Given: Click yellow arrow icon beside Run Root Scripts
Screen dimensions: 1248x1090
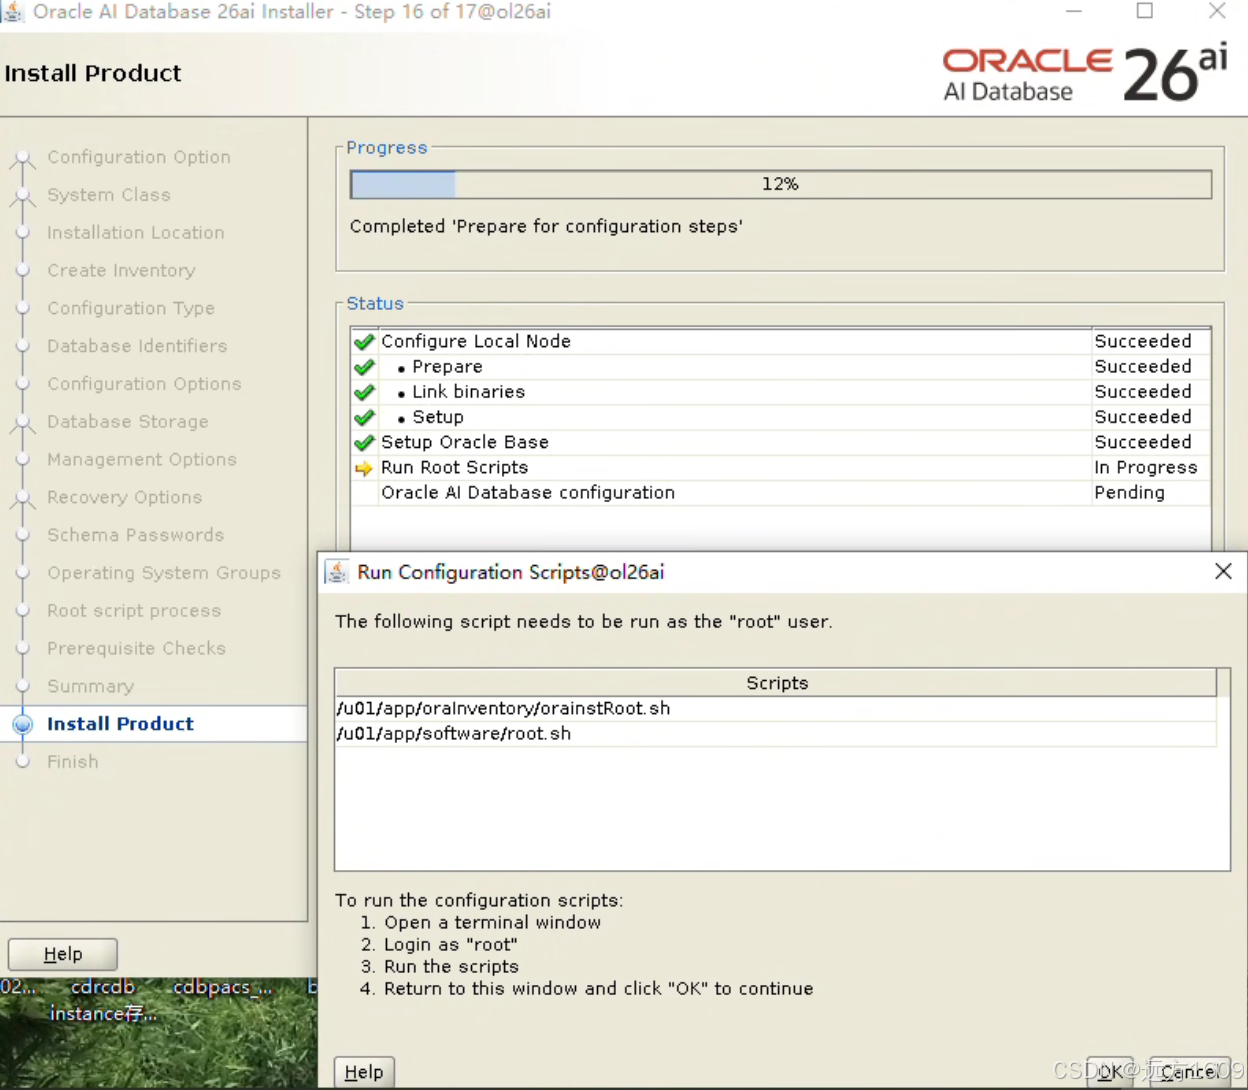Looking at the screenshot, I should point(364,468).
